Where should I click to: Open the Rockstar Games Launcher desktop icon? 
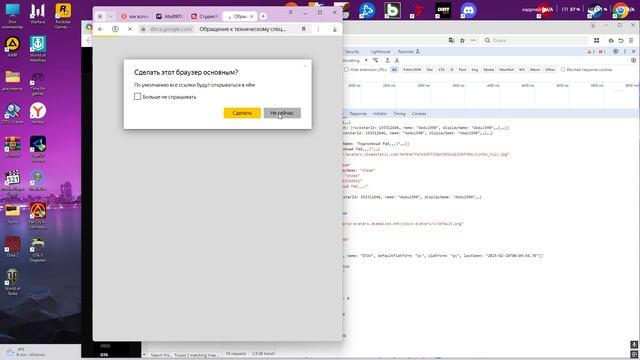coord(63,16)
